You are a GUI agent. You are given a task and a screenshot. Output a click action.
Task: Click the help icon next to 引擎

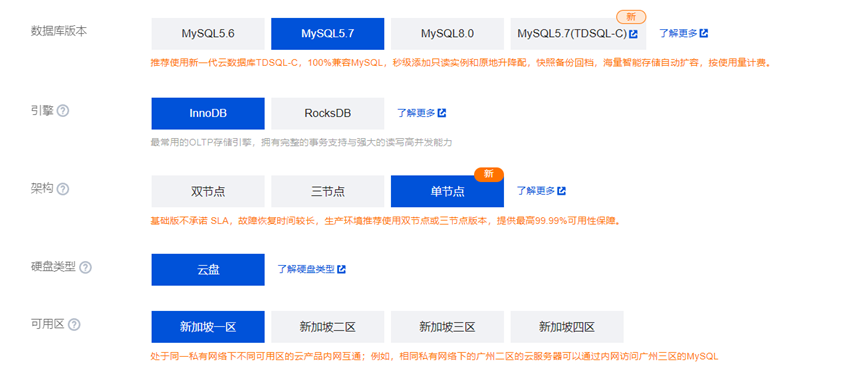tap(63, 111)
